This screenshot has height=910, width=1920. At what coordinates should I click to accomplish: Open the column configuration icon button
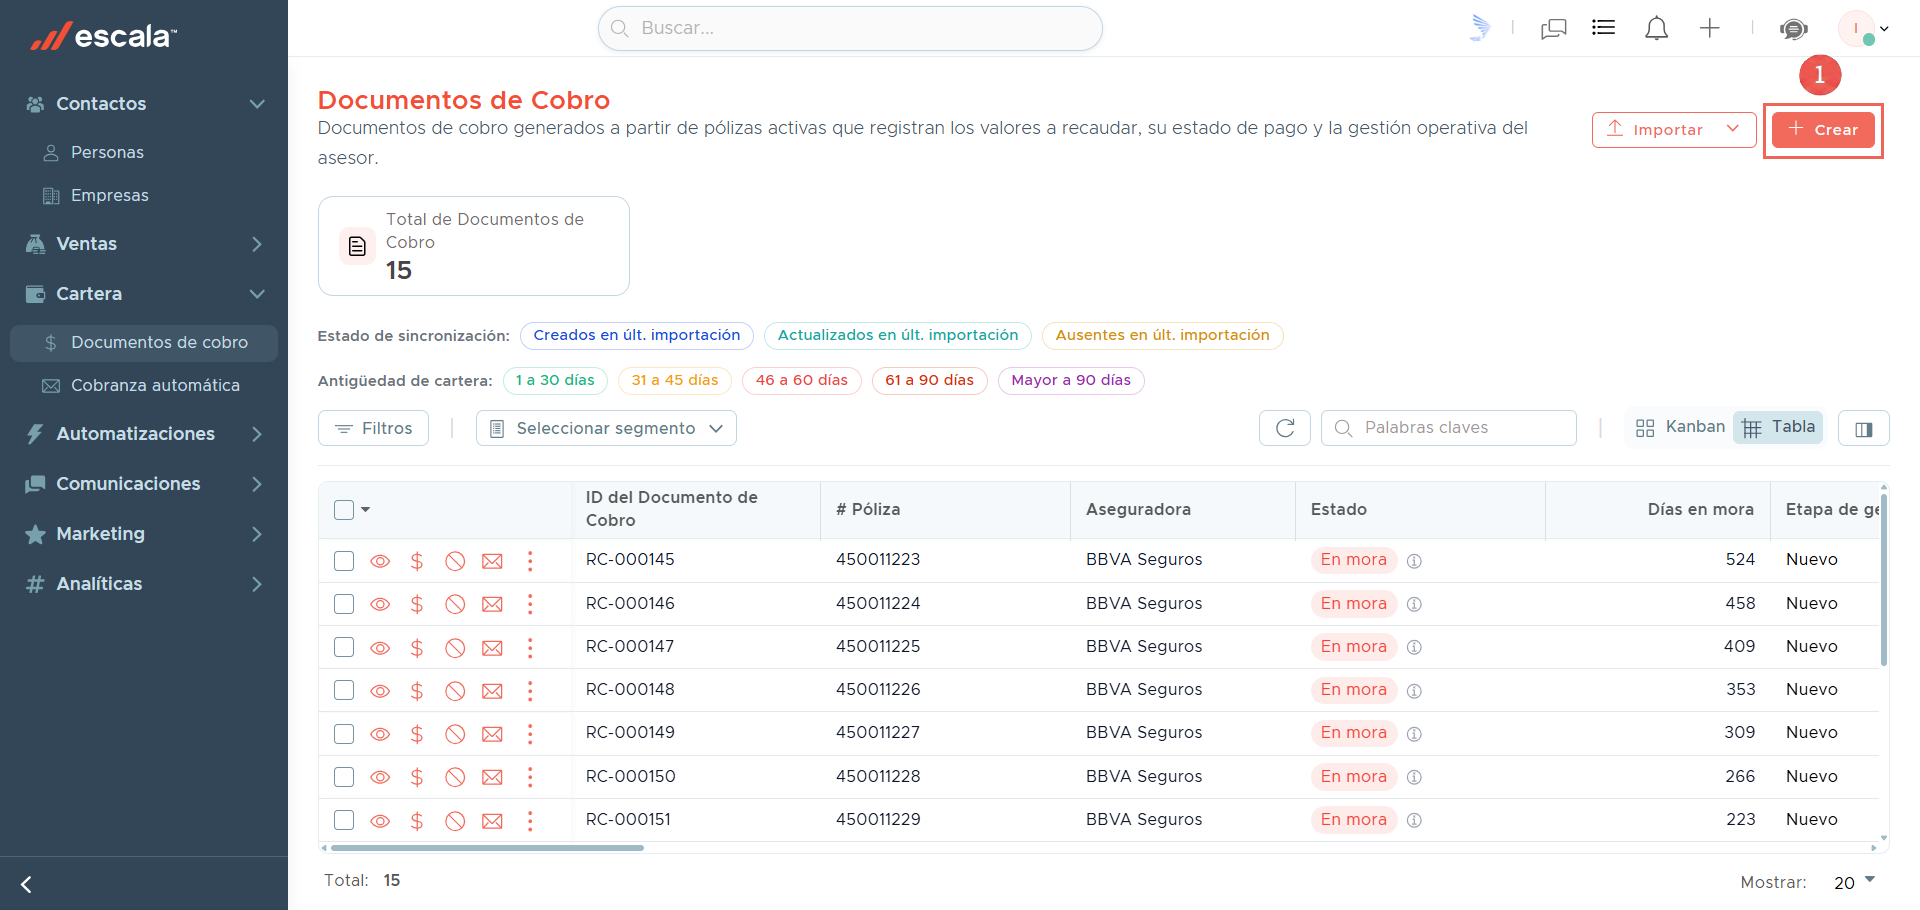tap(1863, 428)
